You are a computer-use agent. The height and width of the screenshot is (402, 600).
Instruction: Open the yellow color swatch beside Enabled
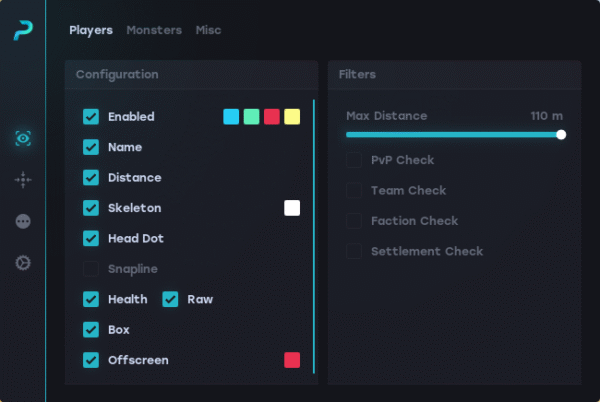tap(292, 117)
